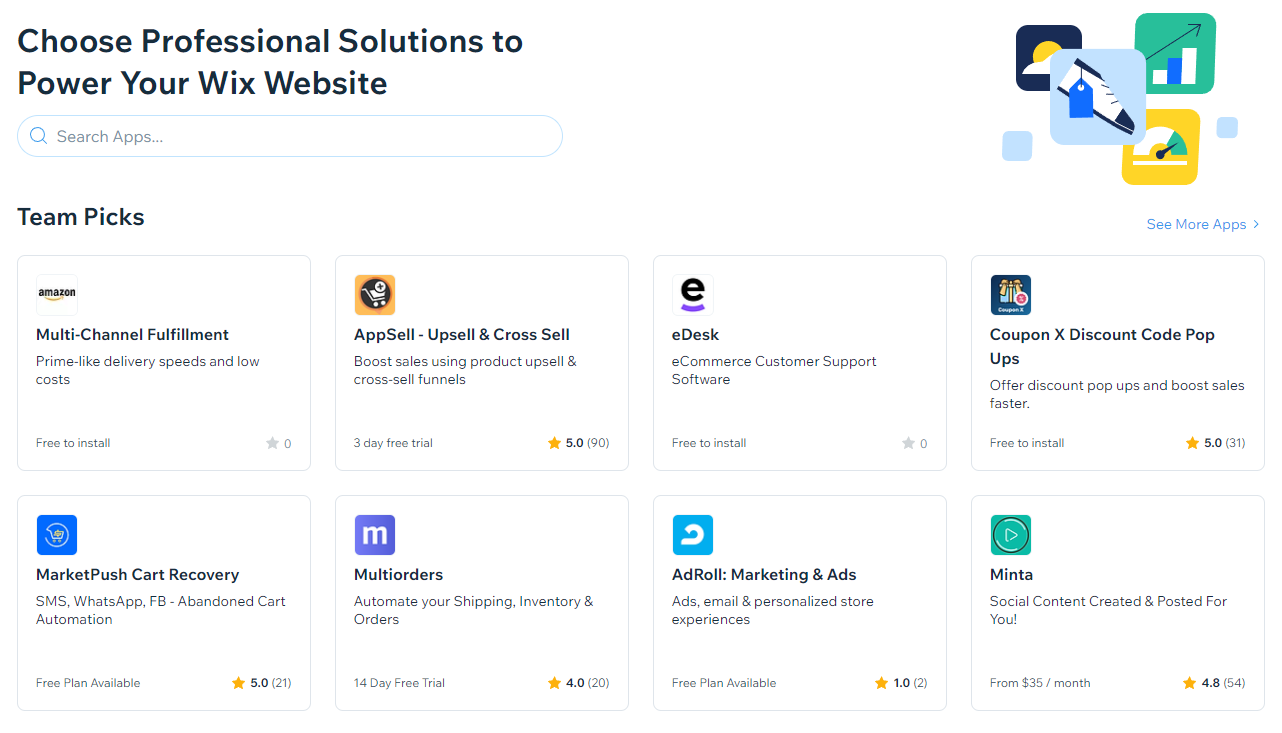Click 'Social Content Created & Posted For You!' text

[1108, 611]
